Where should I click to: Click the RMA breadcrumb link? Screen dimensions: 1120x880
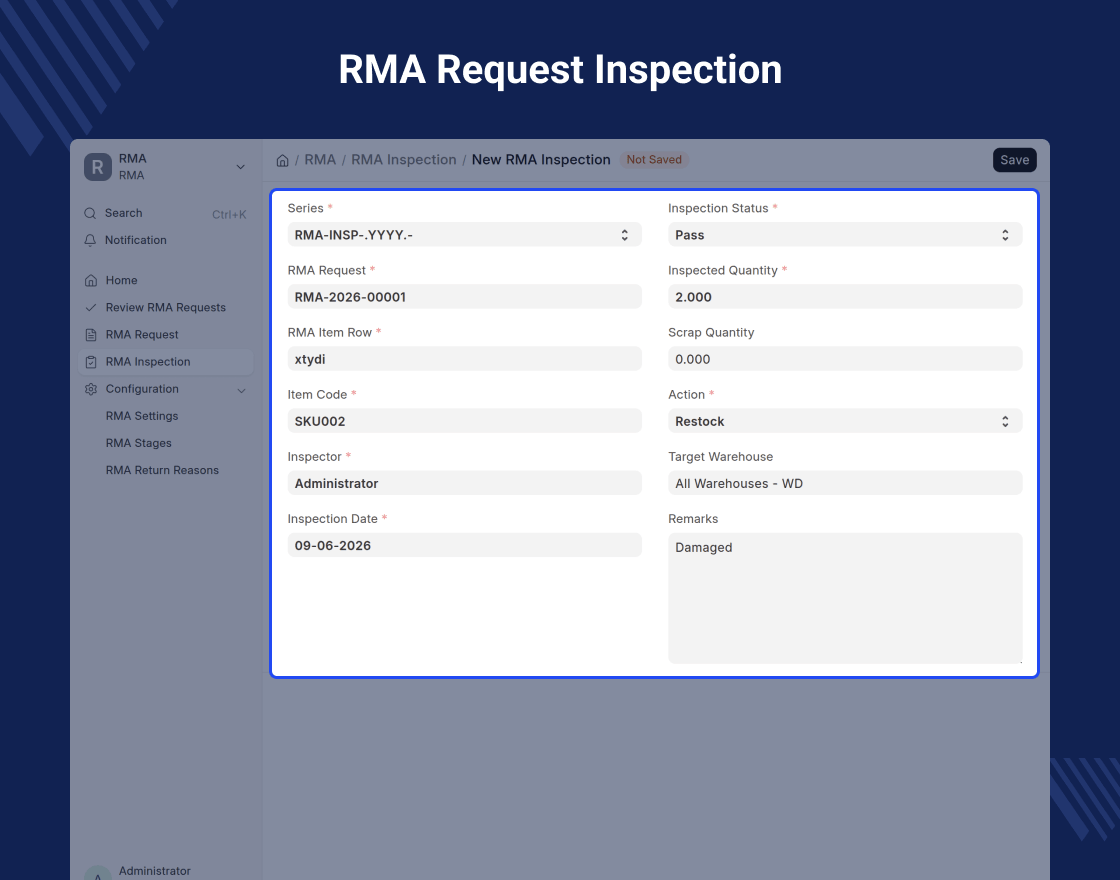tap(320, 160)
